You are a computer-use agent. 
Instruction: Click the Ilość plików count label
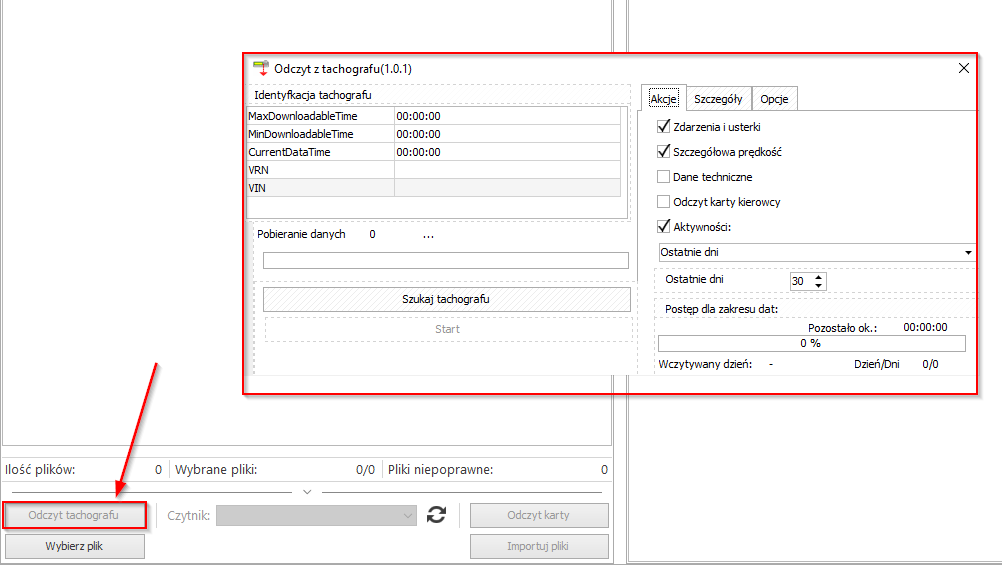[40, 470]
